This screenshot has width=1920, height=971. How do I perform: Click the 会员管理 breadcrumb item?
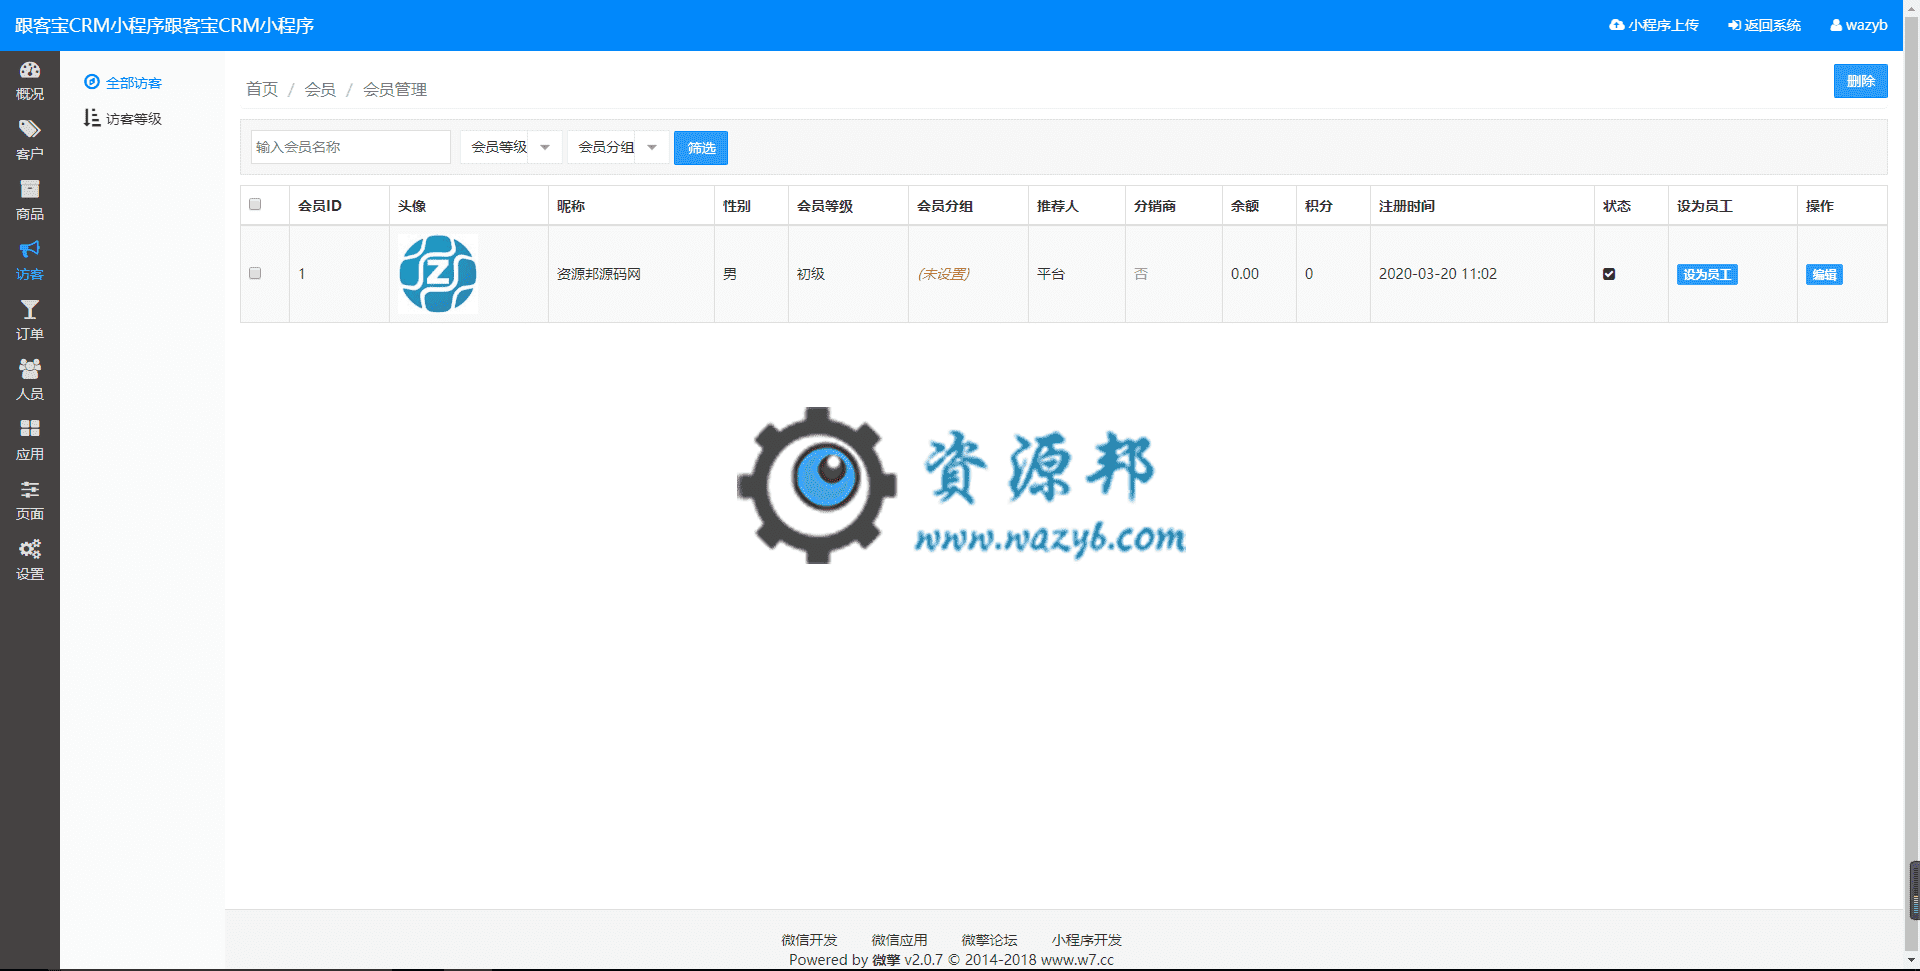click(x=395, y=89)
